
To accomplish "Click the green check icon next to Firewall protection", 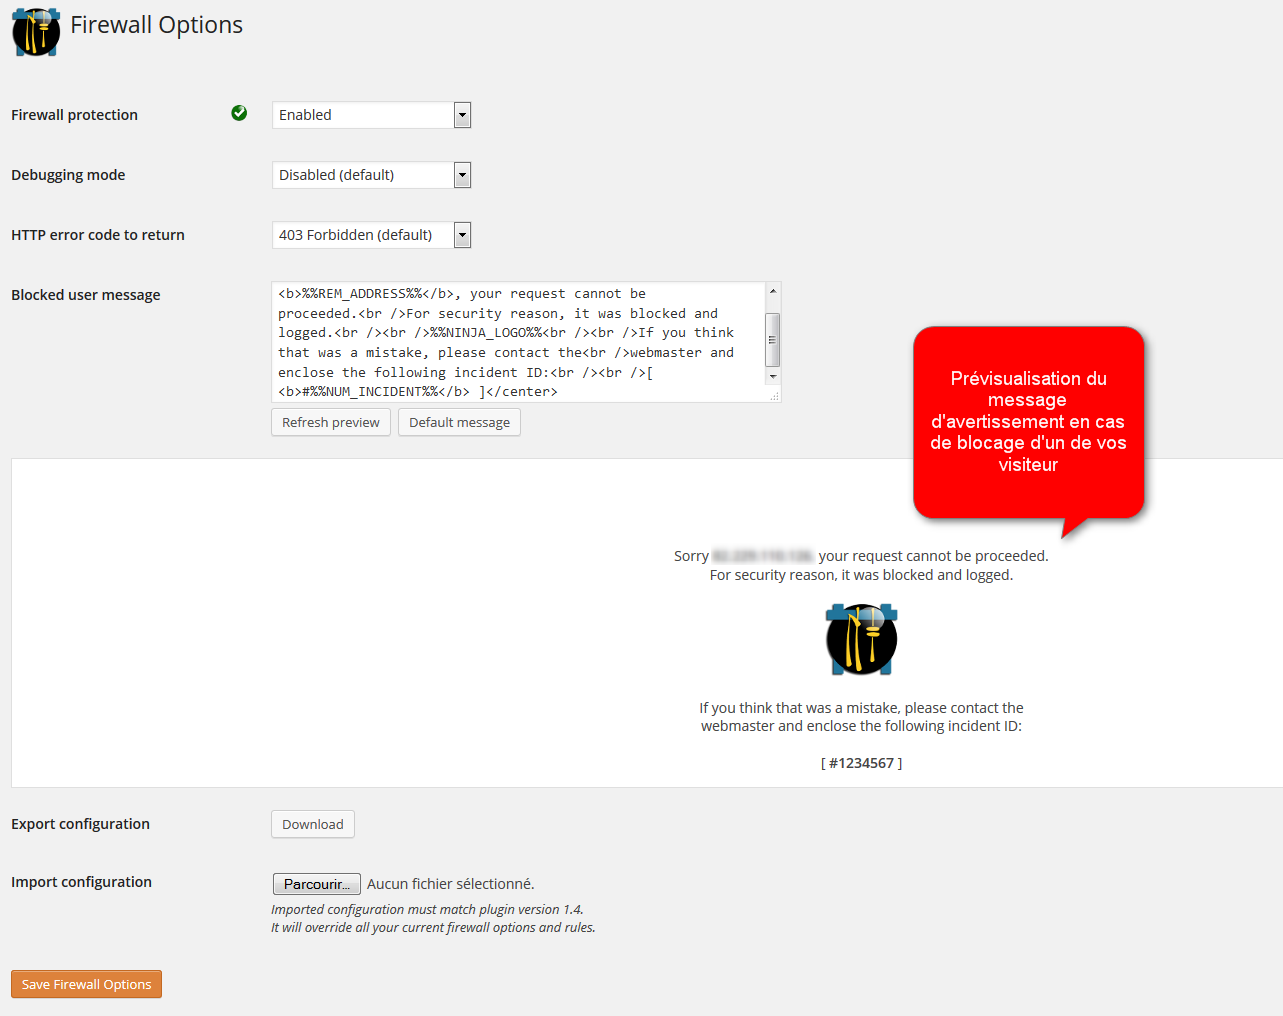I will [239, 113].
